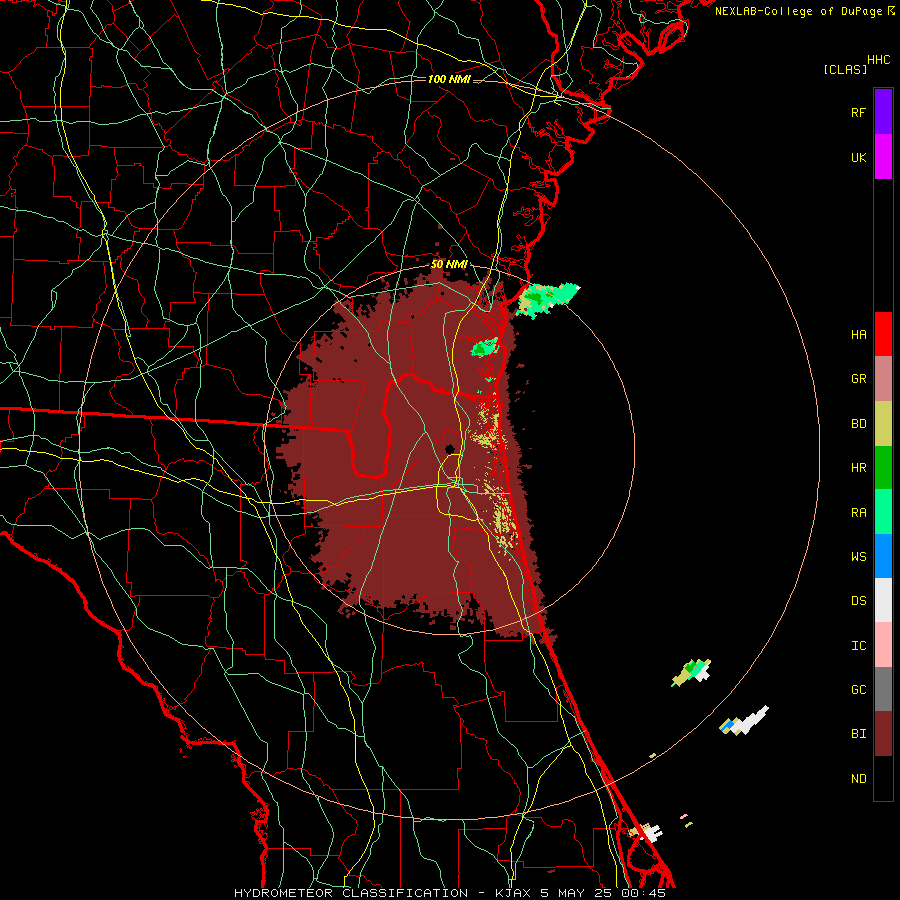The height and width of the screenshot is (900, 900).
Task: Click the small green rain cell inside the clutter
Action: pyautogui.click(x=485, y=347)
